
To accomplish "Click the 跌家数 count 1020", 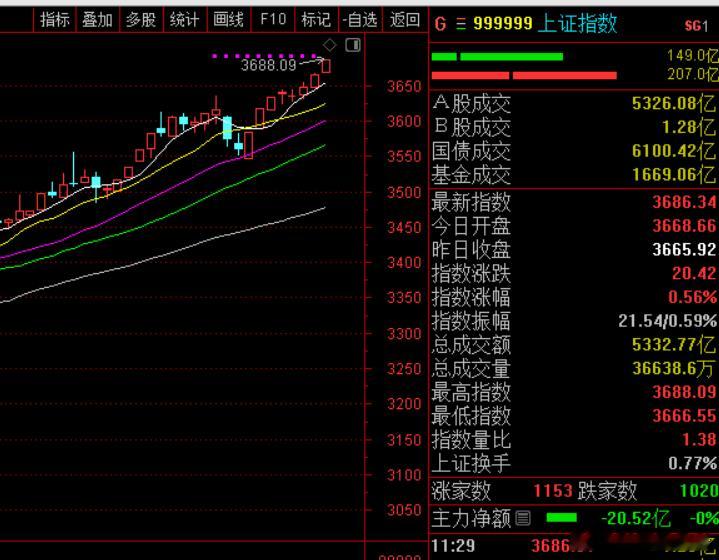I will pyautogui.click(x=699, y=491).
